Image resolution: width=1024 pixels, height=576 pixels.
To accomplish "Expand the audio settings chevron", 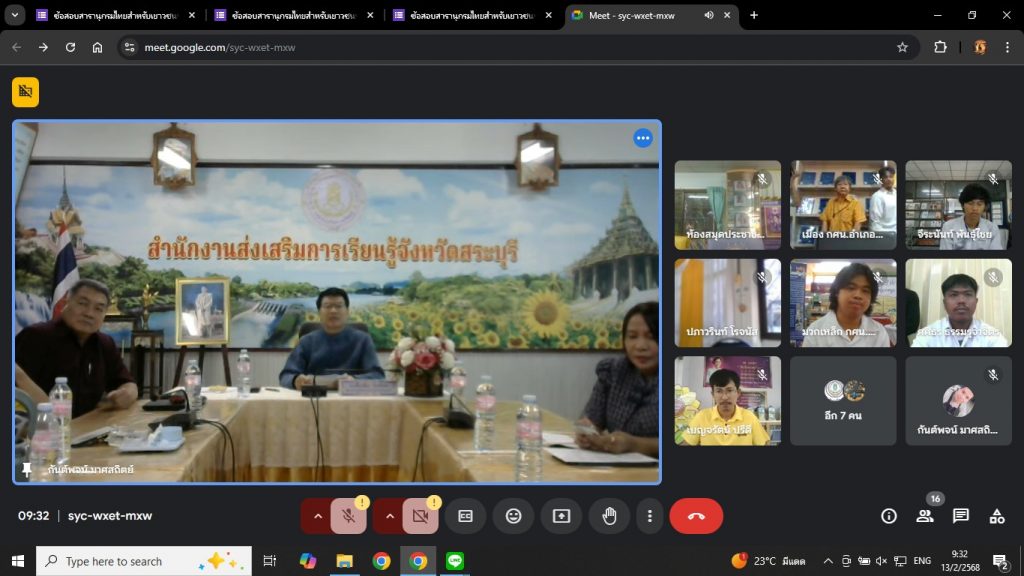I will click(318, 516).
